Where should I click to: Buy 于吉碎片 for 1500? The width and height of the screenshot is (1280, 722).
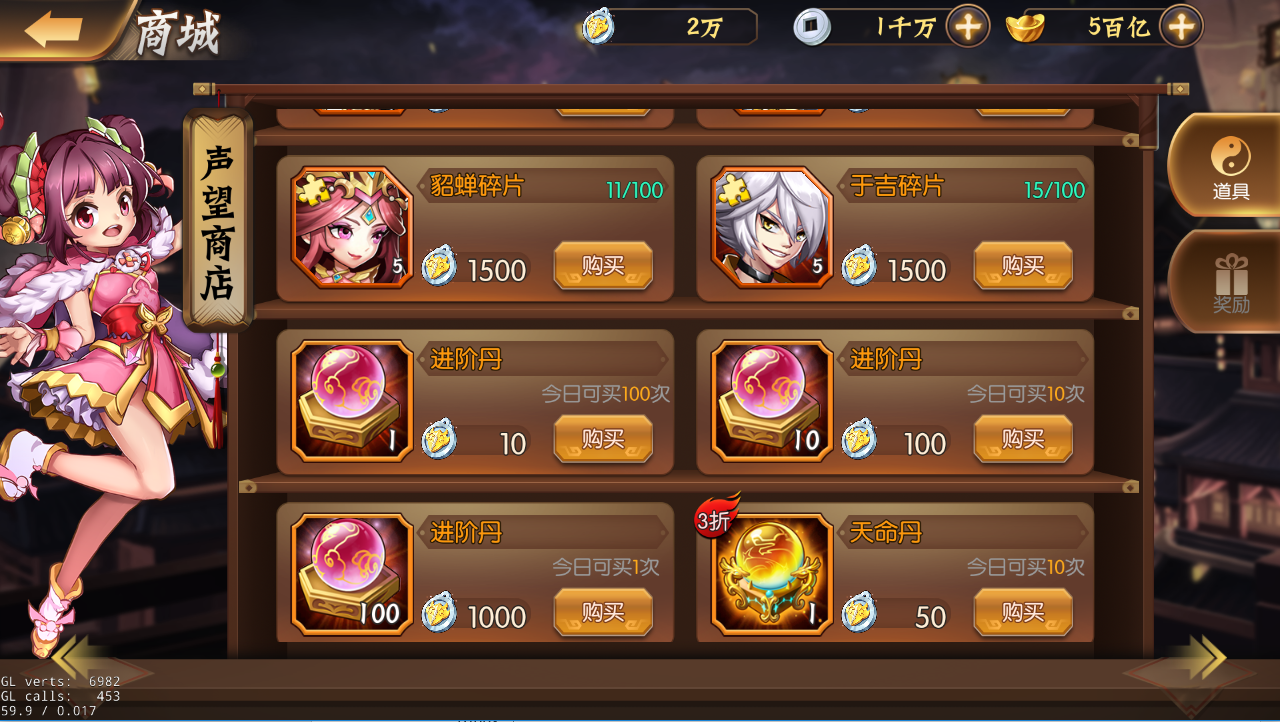1023,266
